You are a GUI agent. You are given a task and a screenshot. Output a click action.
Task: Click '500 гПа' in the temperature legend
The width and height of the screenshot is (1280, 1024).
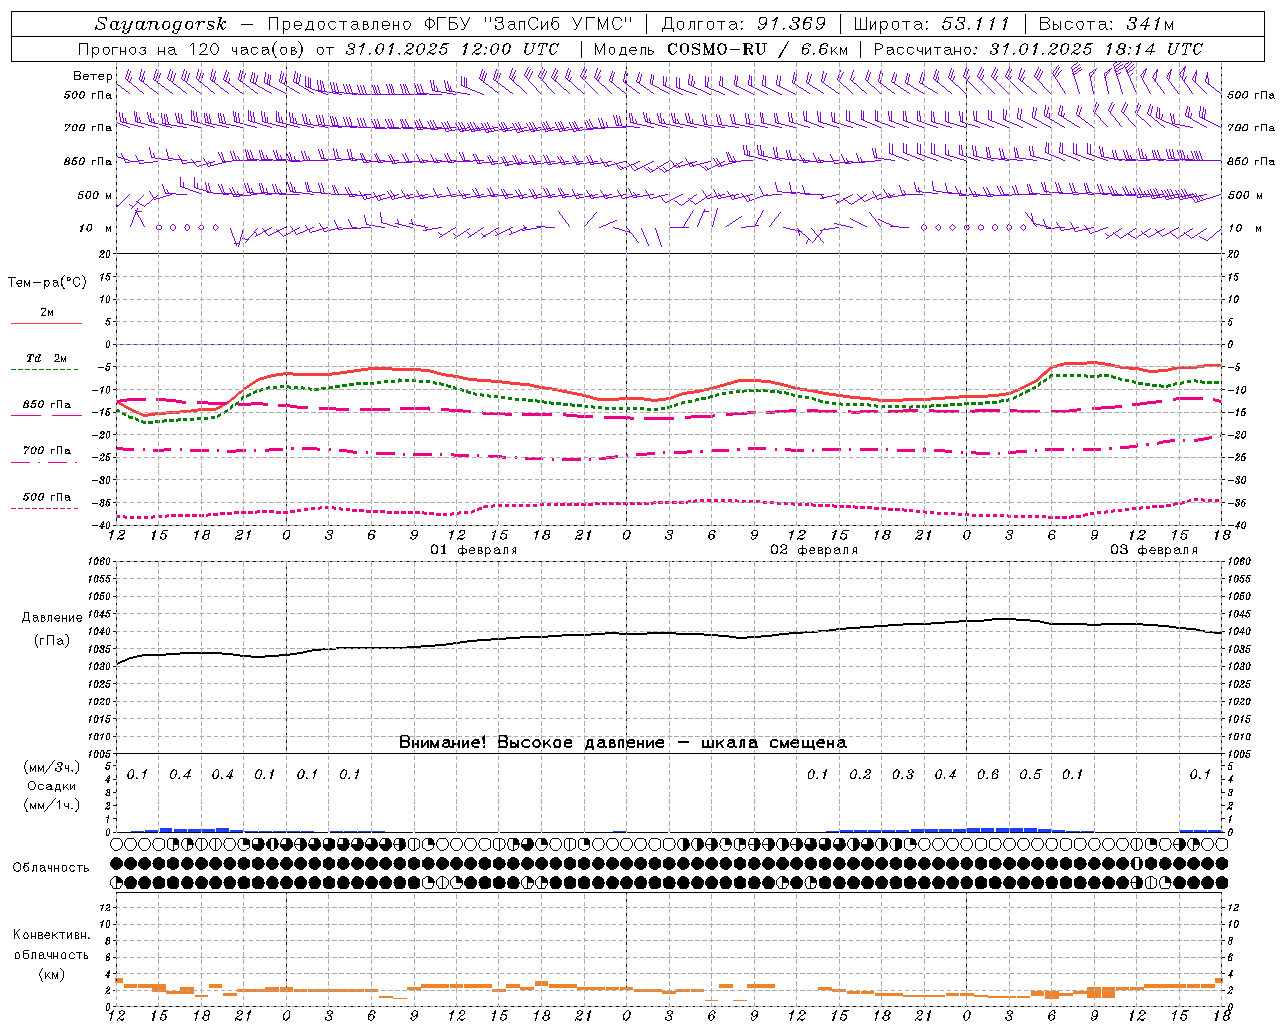pos(46,497)
